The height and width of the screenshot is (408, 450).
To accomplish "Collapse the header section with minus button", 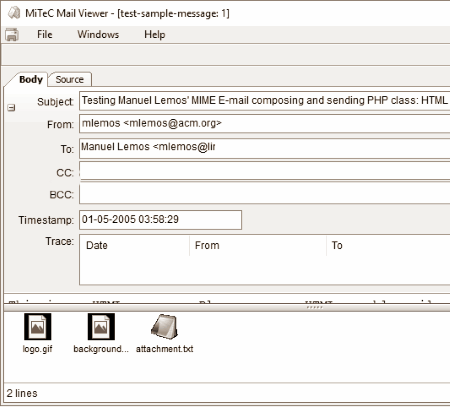I will (x=11, y=108).
